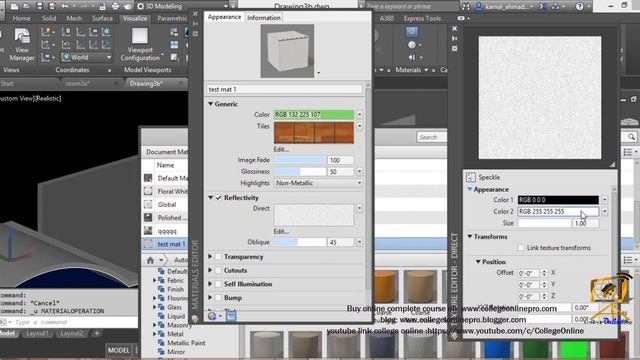Click Edit link under Tiles image
Screen dimensions: 640x360
[x=281, y=149]
